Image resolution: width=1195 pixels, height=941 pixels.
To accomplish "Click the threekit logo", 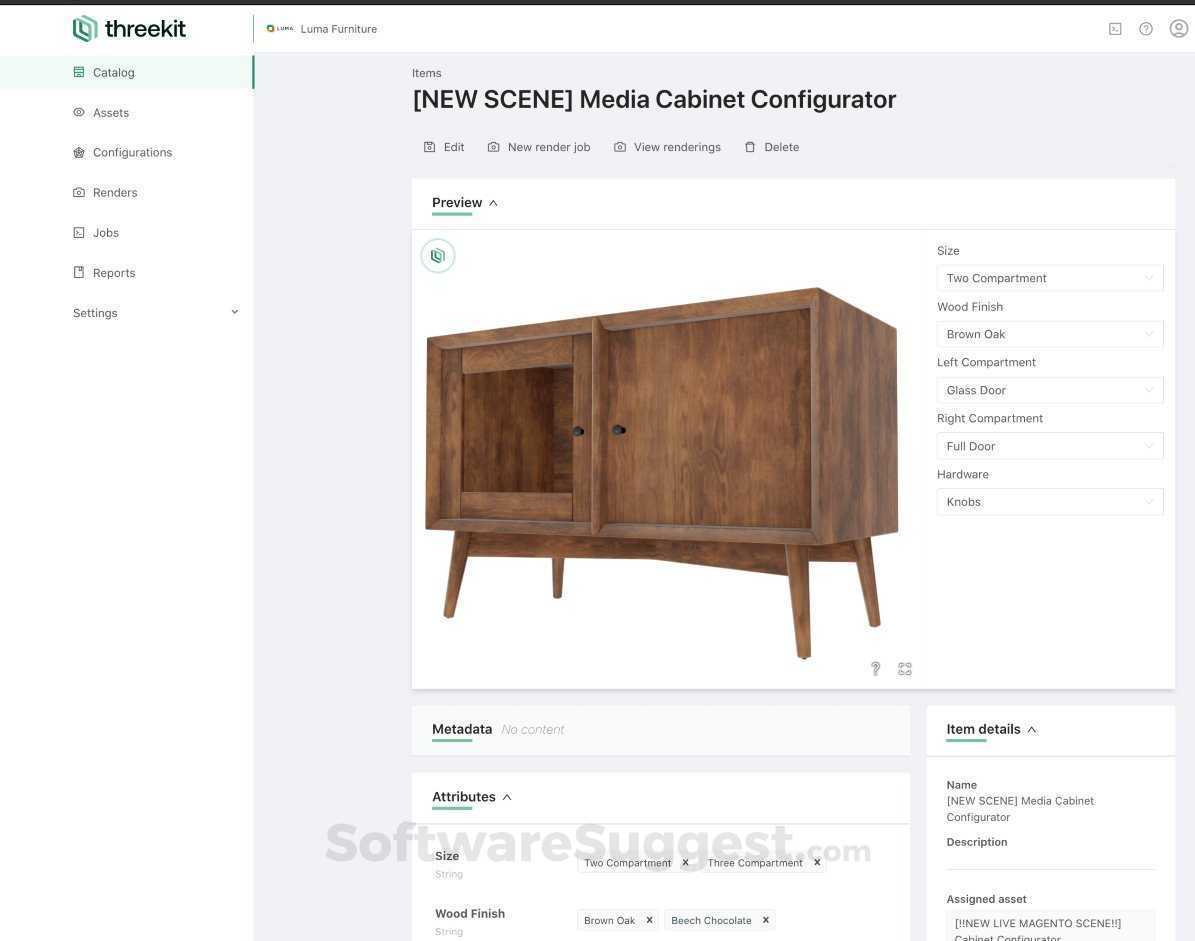I will pos(130,29).
